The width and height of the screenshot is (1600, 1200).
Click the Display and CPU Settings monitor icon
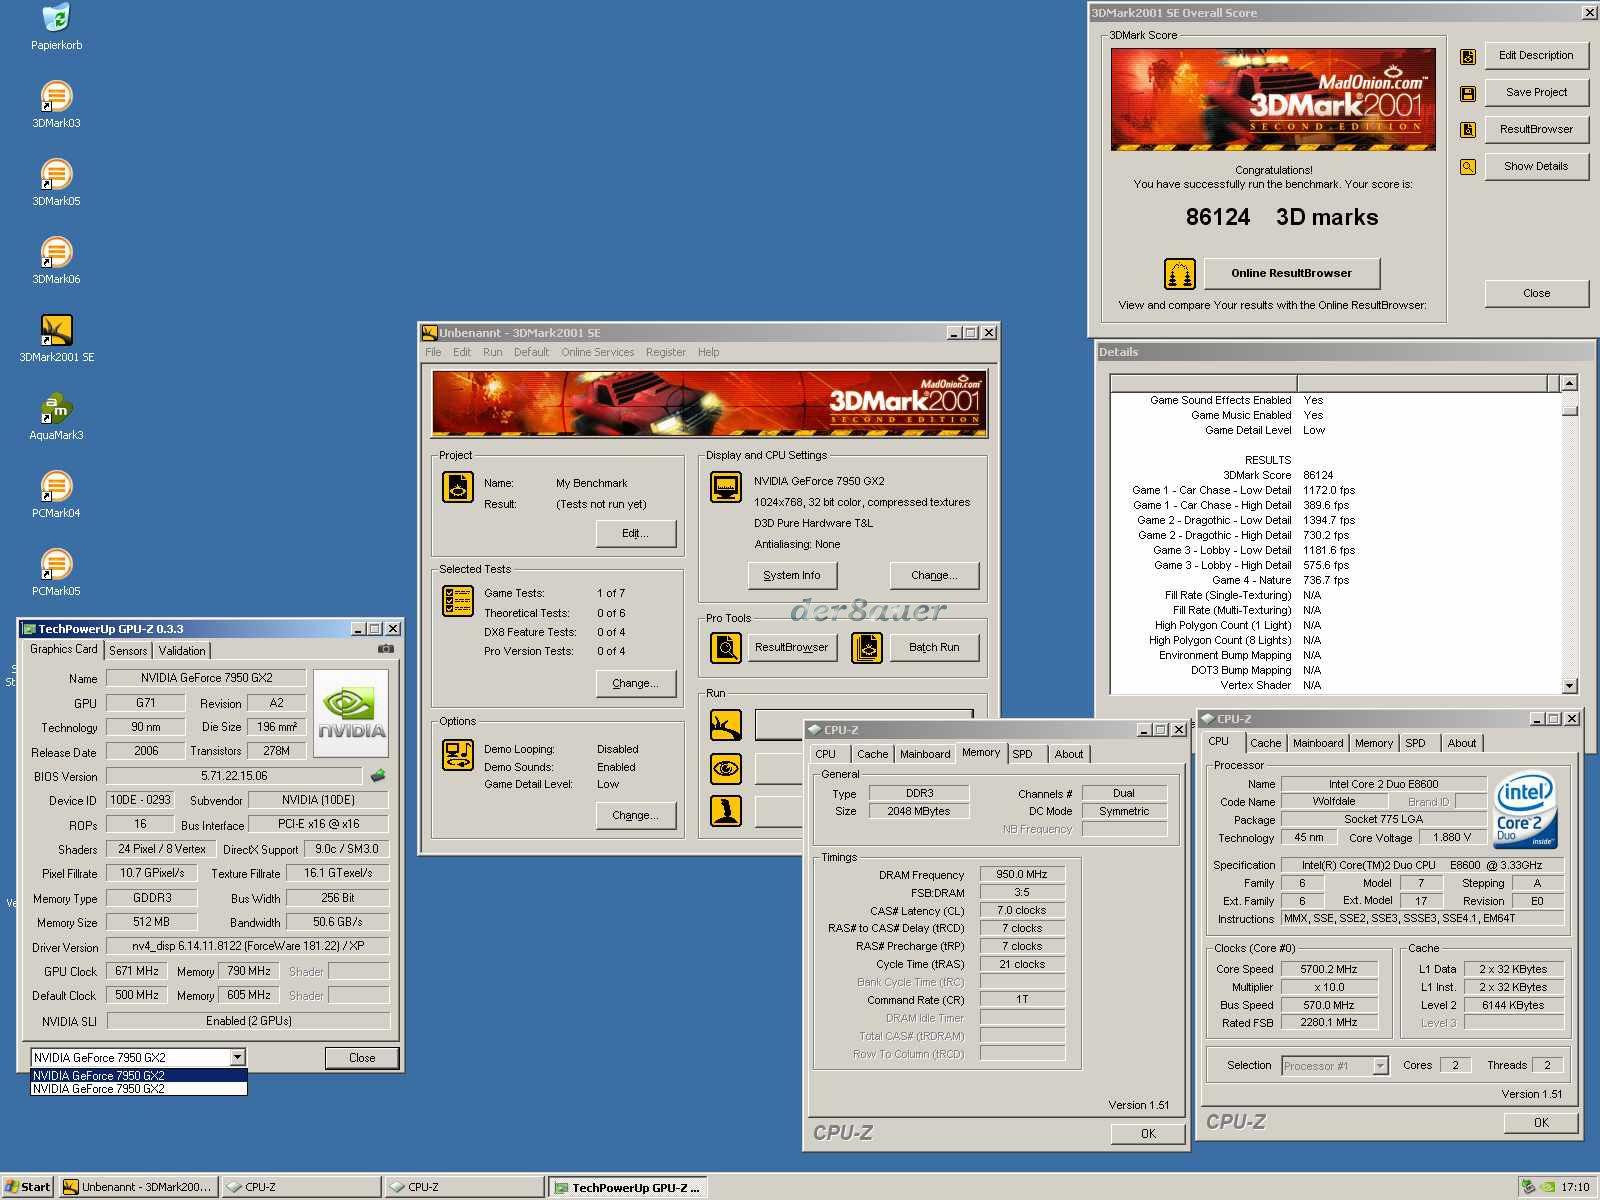726,487
